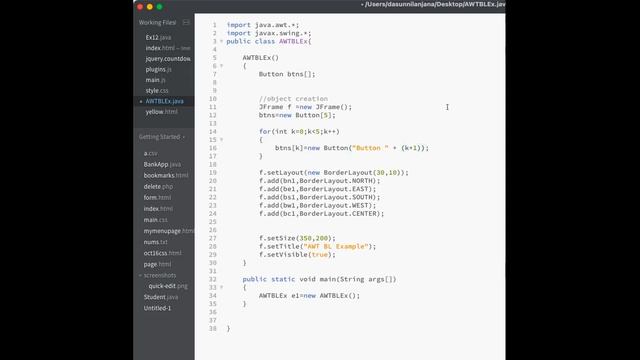
Task: Click "public static void main" on line 32
Action: (289, 279)
